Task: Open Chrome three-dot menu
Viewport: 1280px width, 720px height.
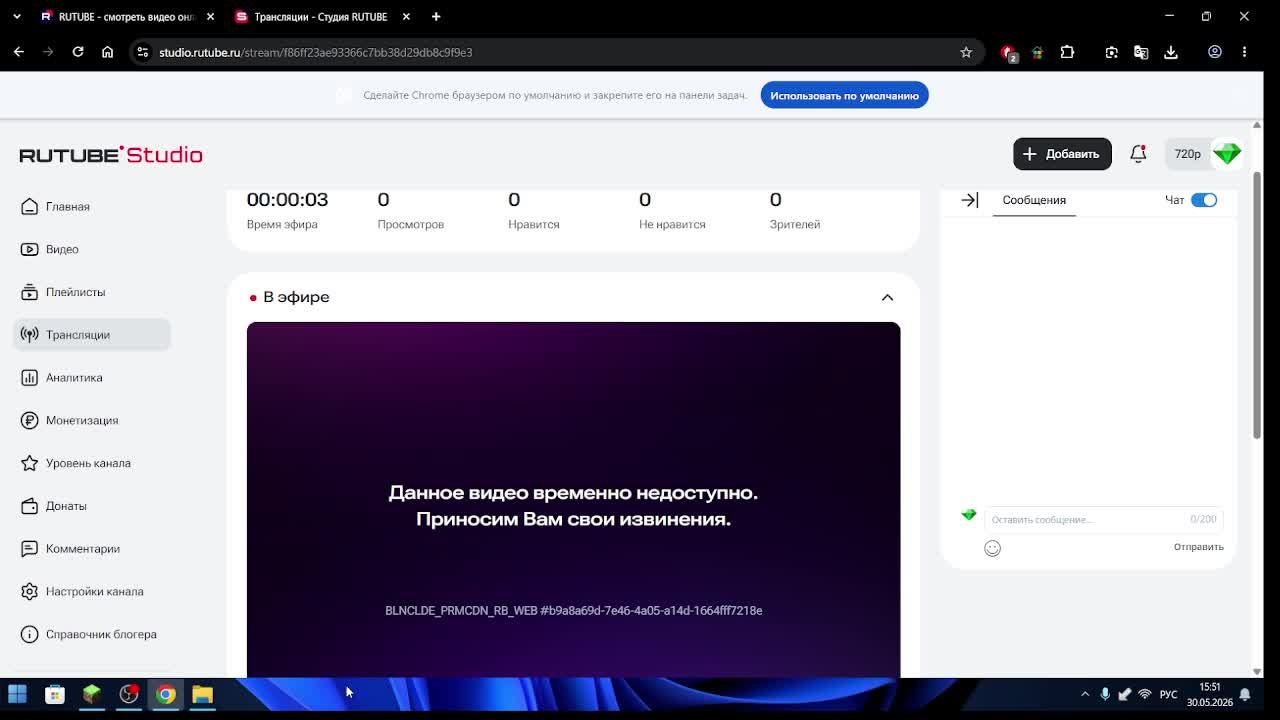Action: pos(1244,52)
